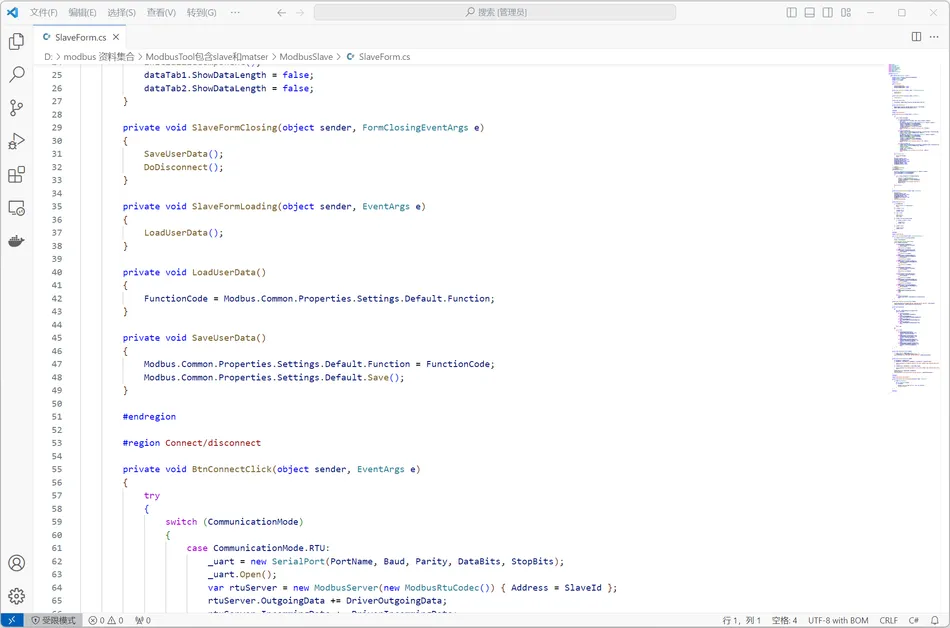Screen dimensions: 950x628
Task: Change indentation via '空格: 4'
Action: [785, 620]
